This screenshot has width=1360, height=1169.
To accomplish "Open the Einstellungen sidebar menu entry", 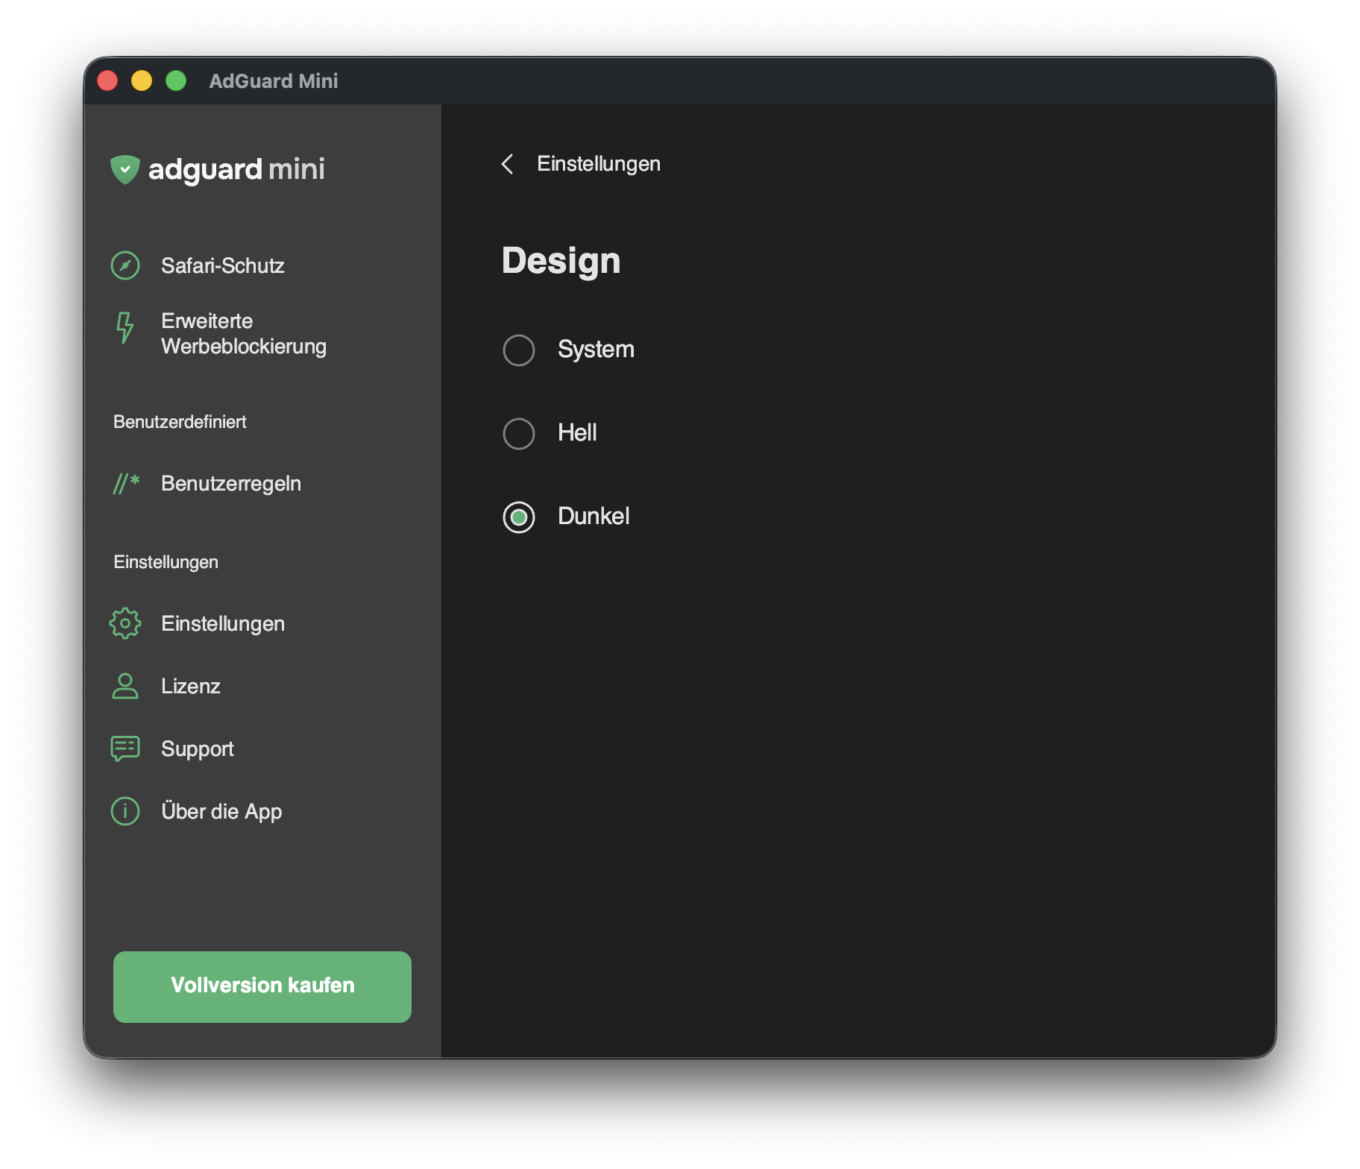I will coord(223,623).
